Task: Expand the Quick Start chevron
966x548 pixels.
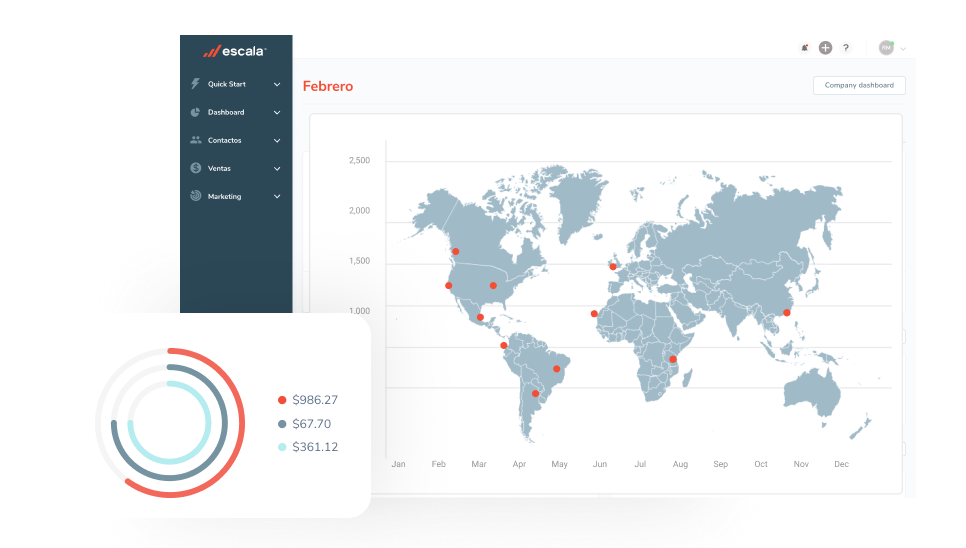Action: (x=277, y=84)
